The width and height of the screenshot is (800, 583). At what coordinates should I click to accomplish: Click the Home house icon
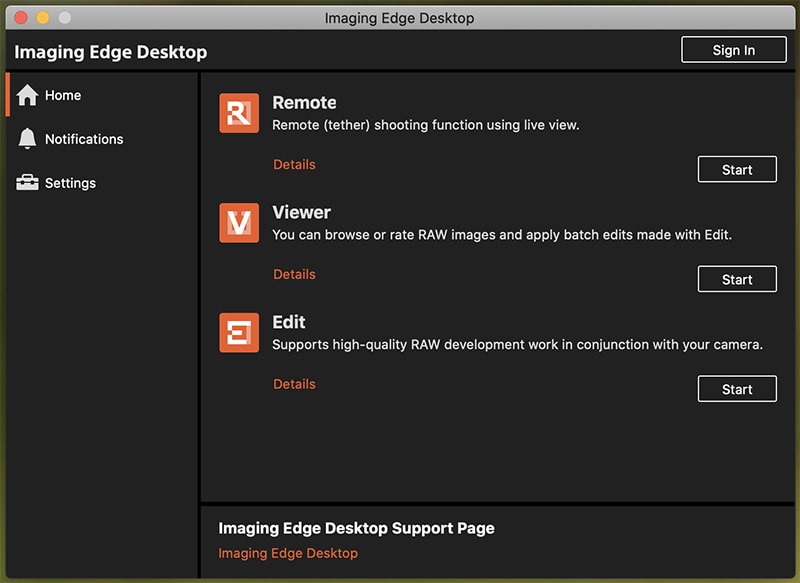coord(27,95)
